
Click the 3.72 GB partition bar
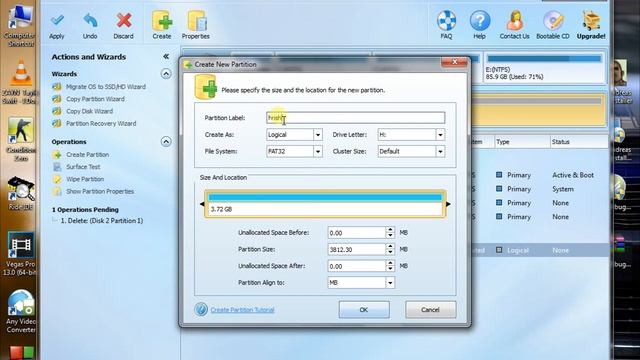325,204
